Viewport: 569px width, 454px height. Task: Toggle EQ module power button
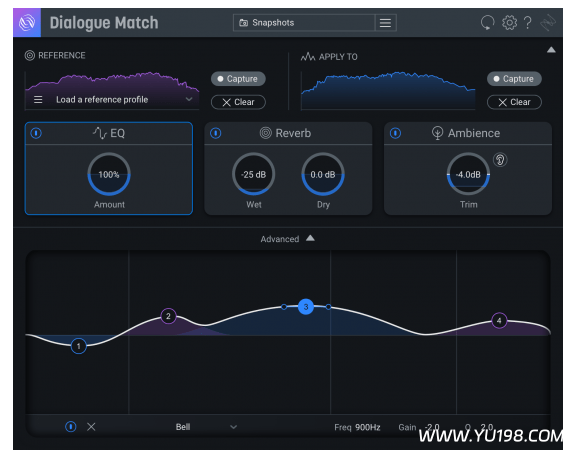pos(36,133)
